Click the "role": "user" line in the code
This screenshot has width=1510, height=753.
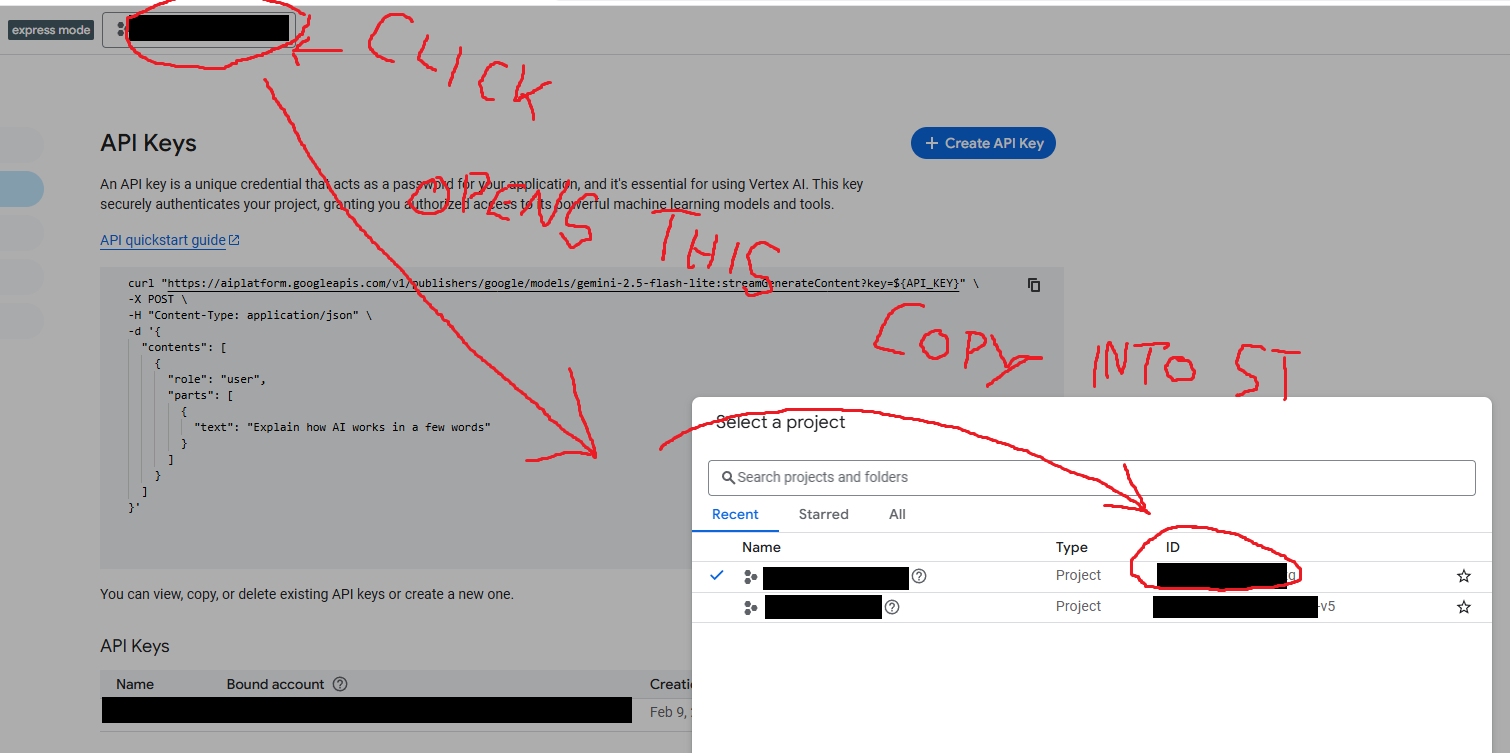217,379
